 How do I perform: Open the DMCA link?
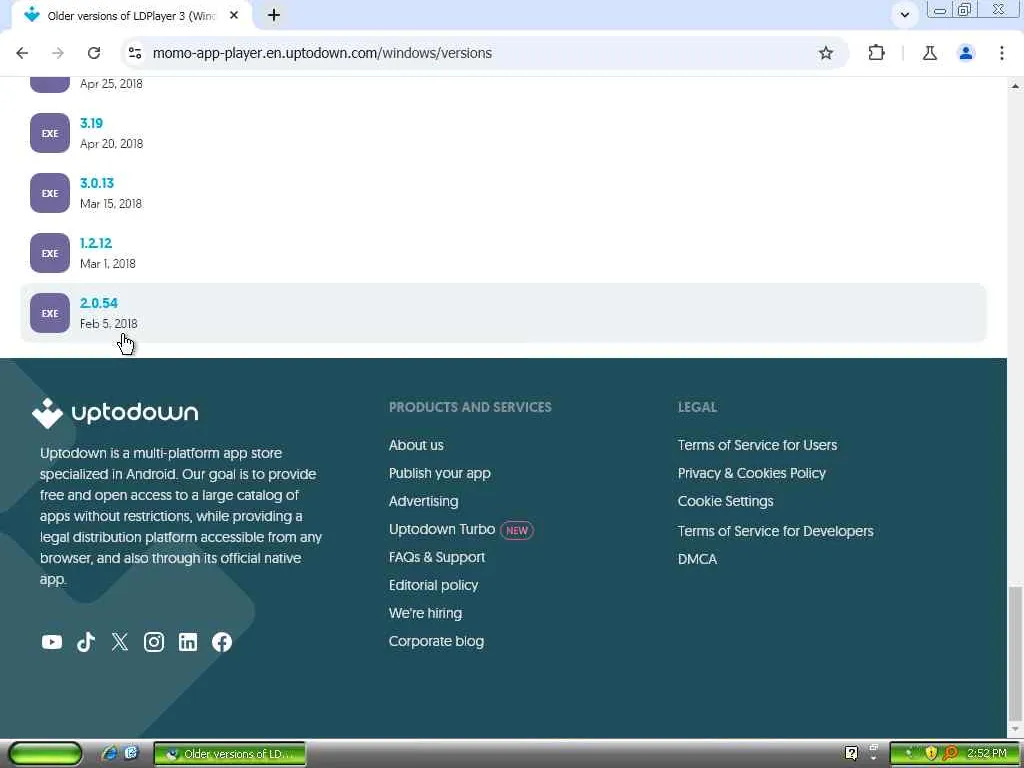pos(697,559)
